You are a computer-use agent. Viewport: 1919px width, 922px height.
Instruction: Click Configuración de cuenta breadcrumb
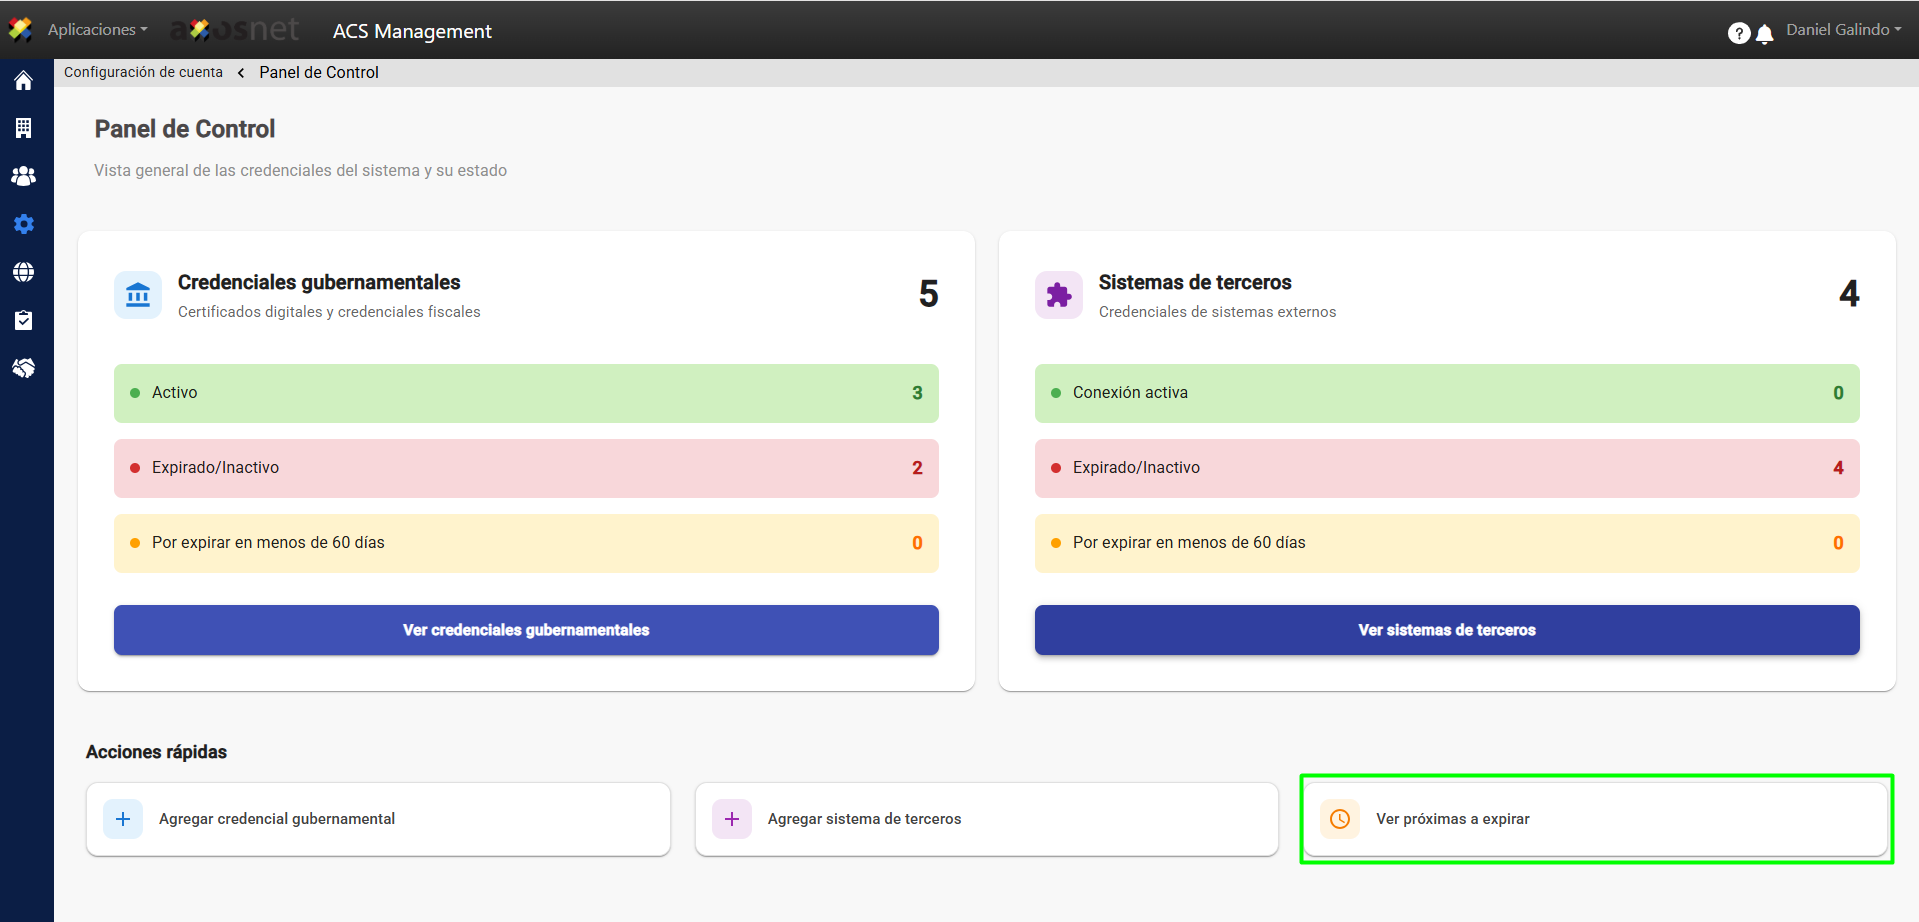(x=143, y=72)
